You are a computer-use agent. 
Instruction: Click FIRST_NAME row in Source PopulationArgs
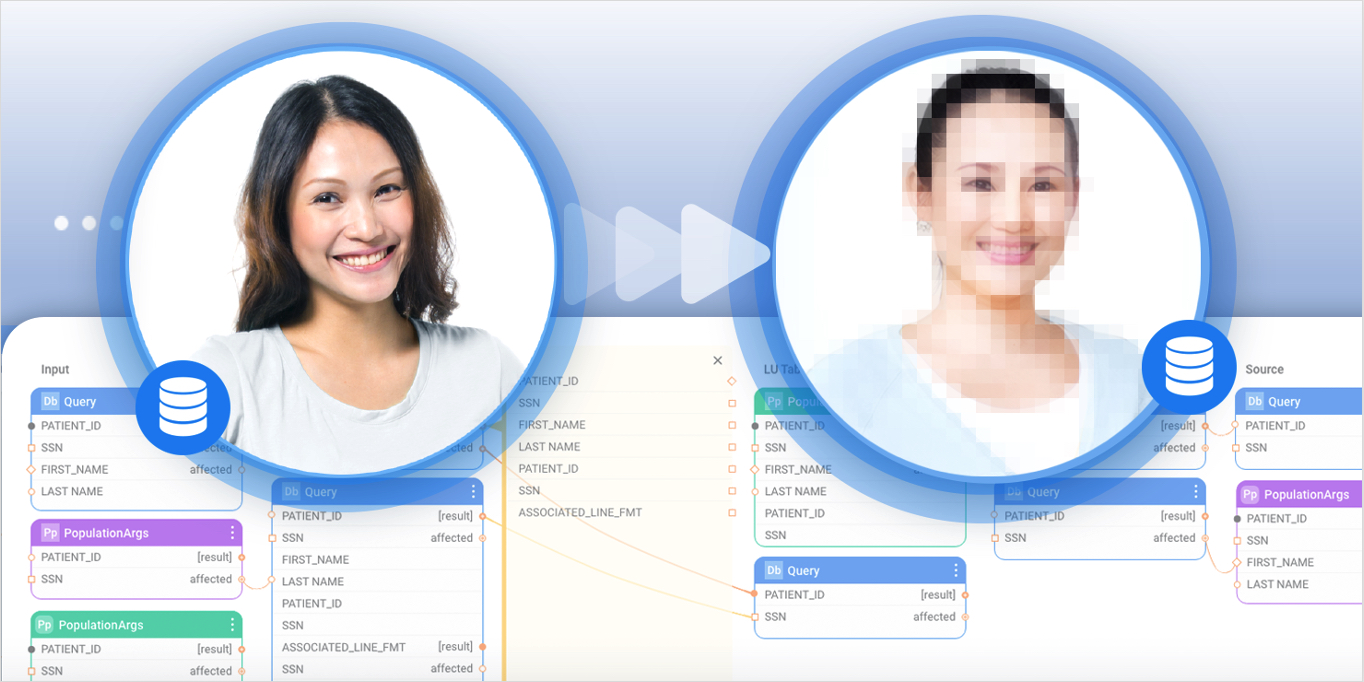pos(1300,563)
